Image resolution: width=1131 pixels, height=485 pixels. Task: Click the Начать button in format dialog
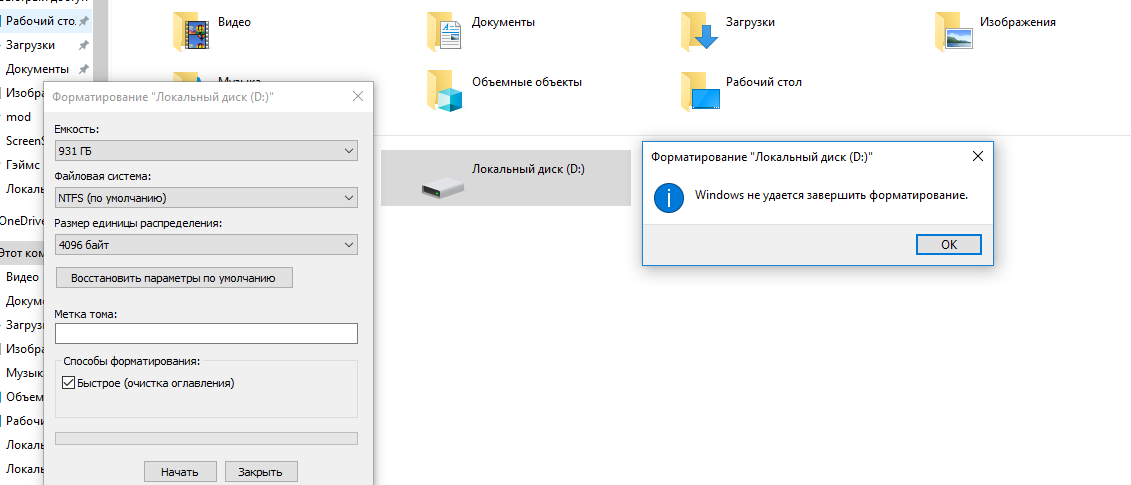click(180, 473)
